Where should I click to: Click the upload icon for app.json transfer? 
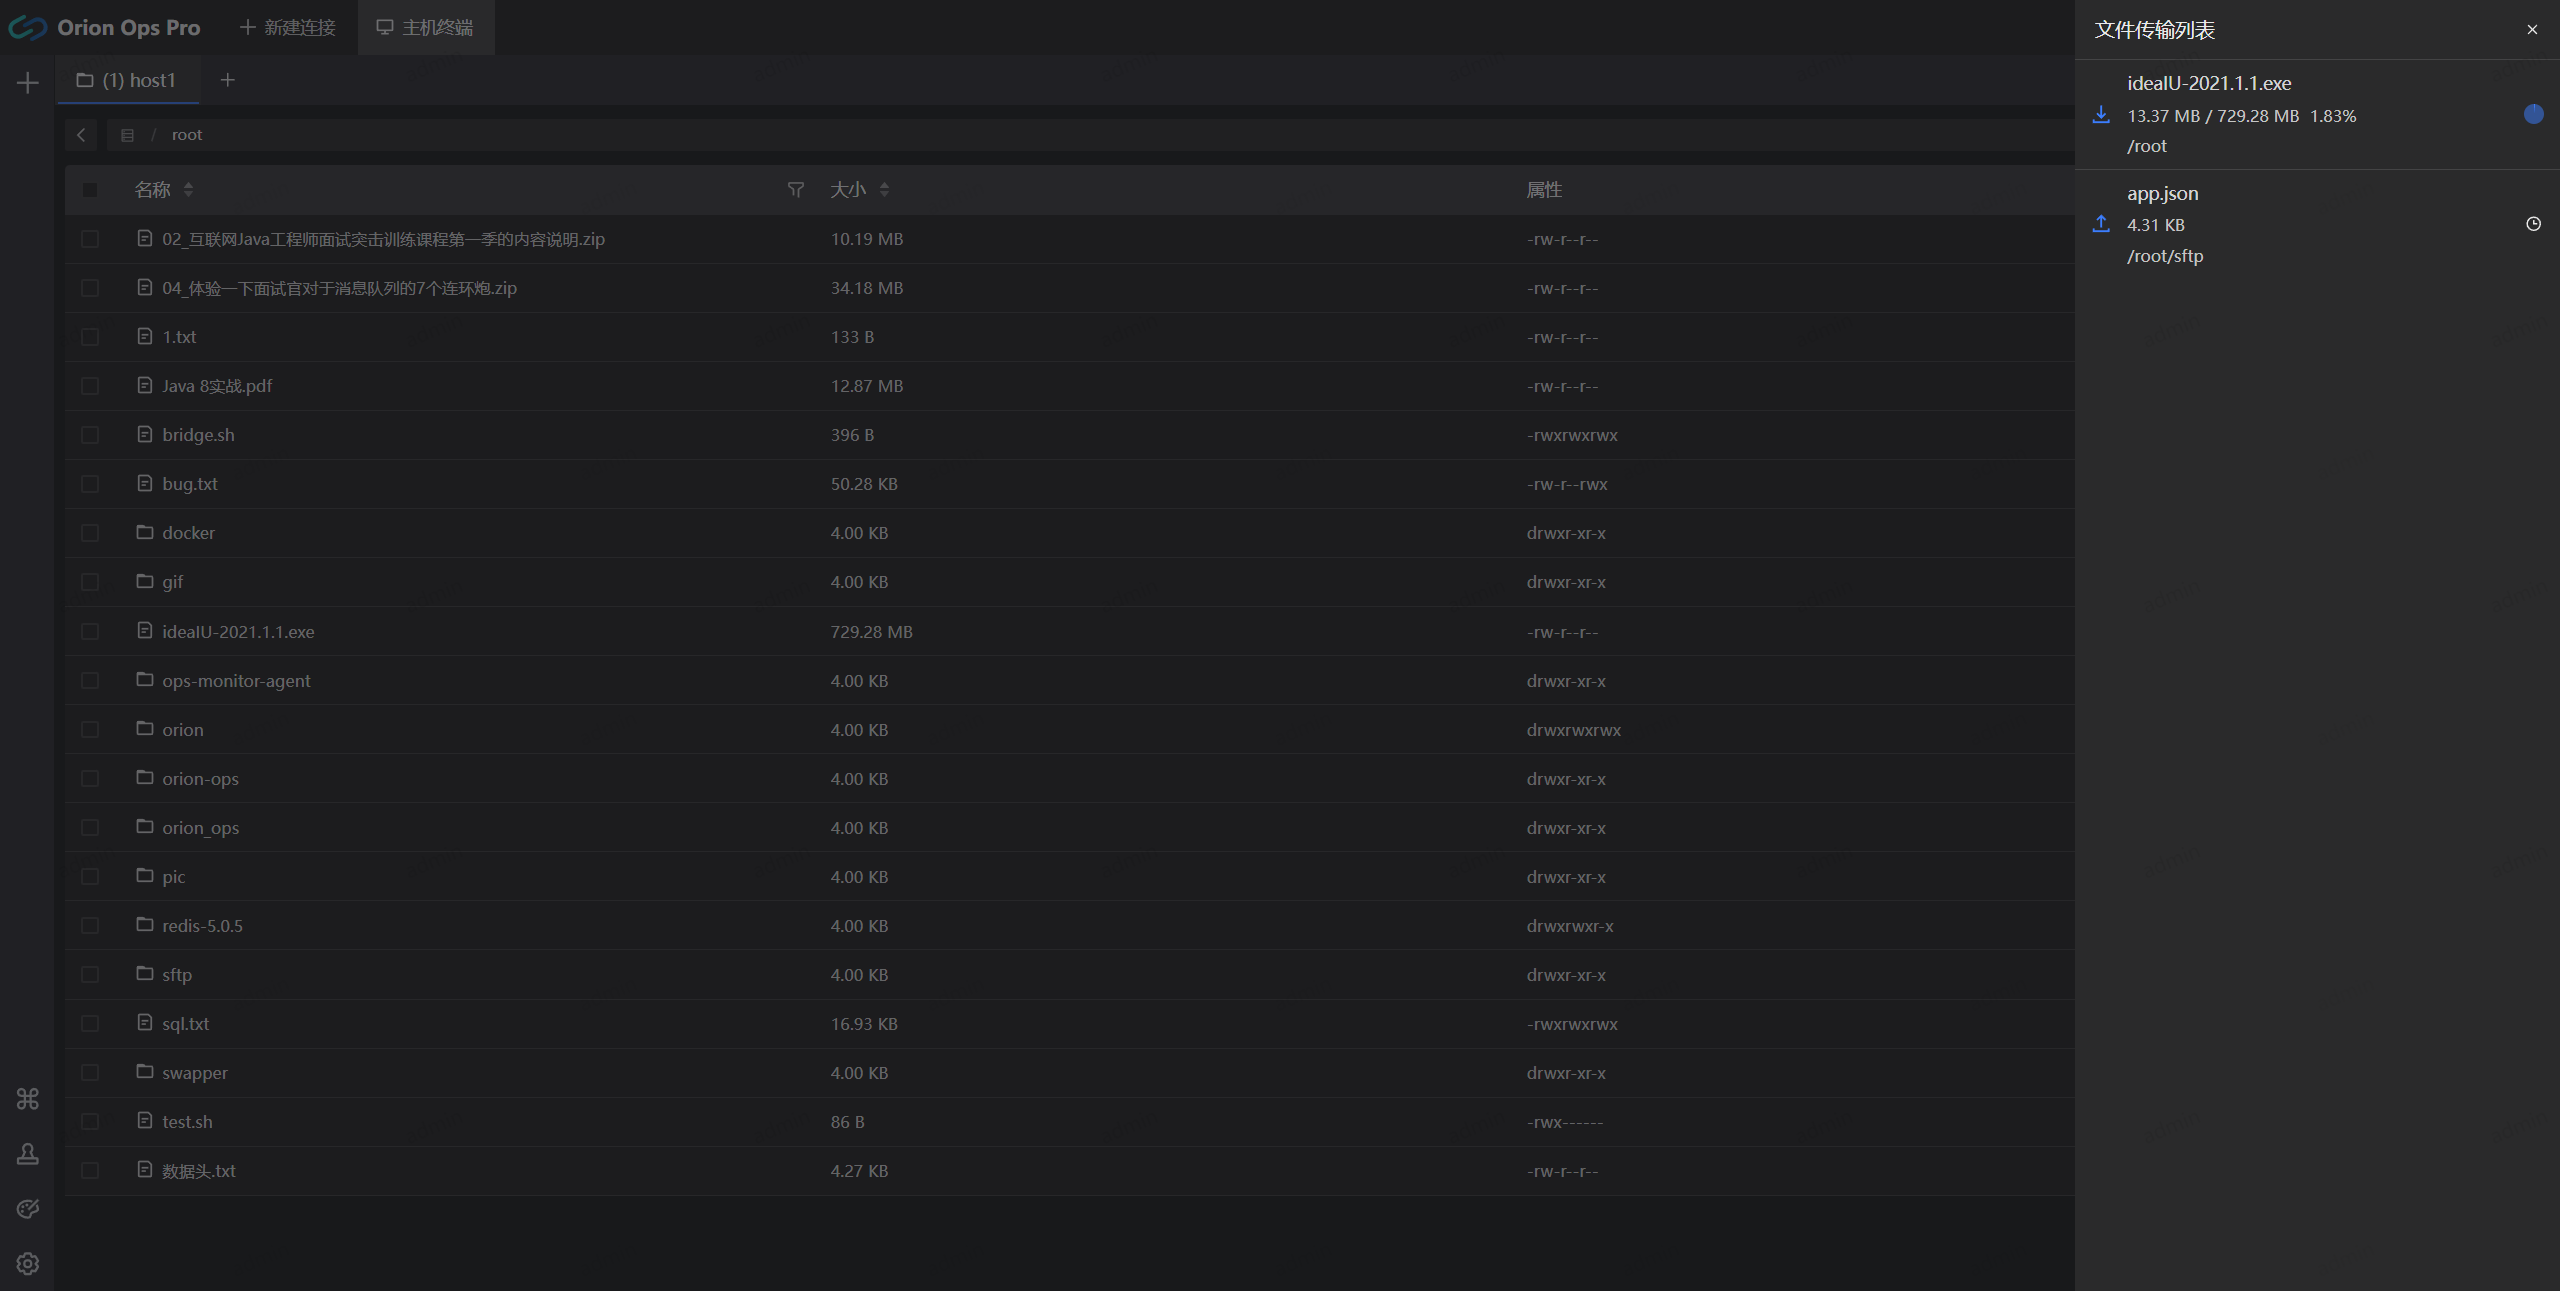click(2101, 224)
